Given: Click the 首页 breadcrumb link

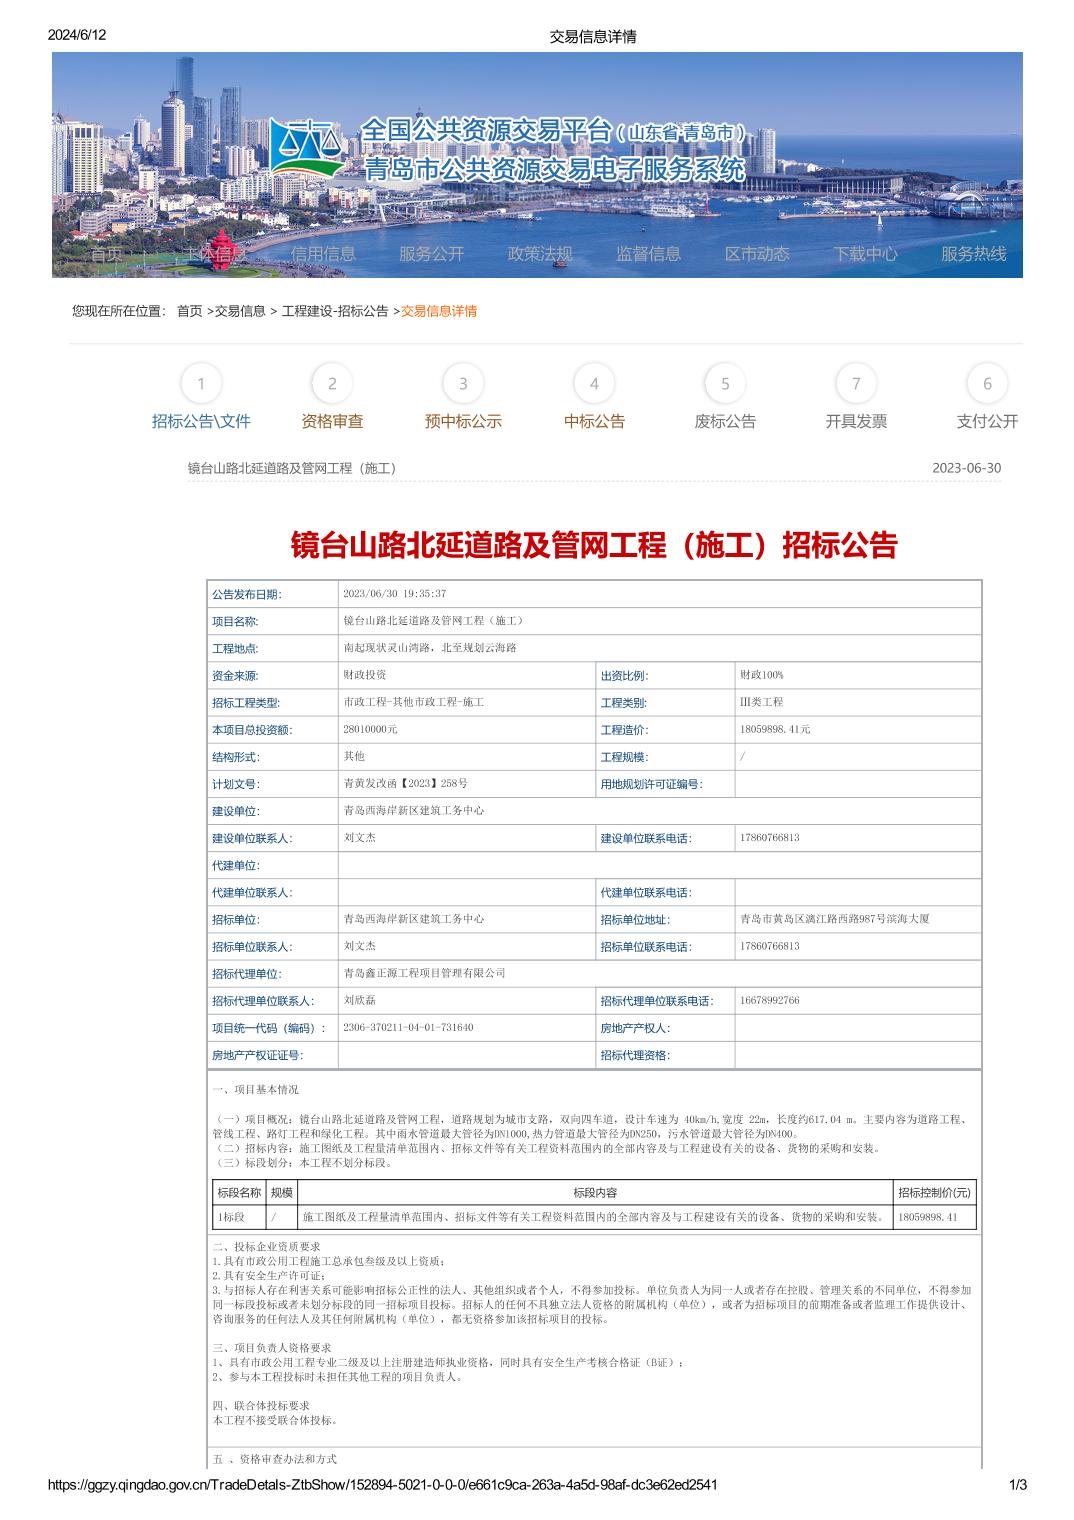Looking at the screenshot, I should point(189,311).
